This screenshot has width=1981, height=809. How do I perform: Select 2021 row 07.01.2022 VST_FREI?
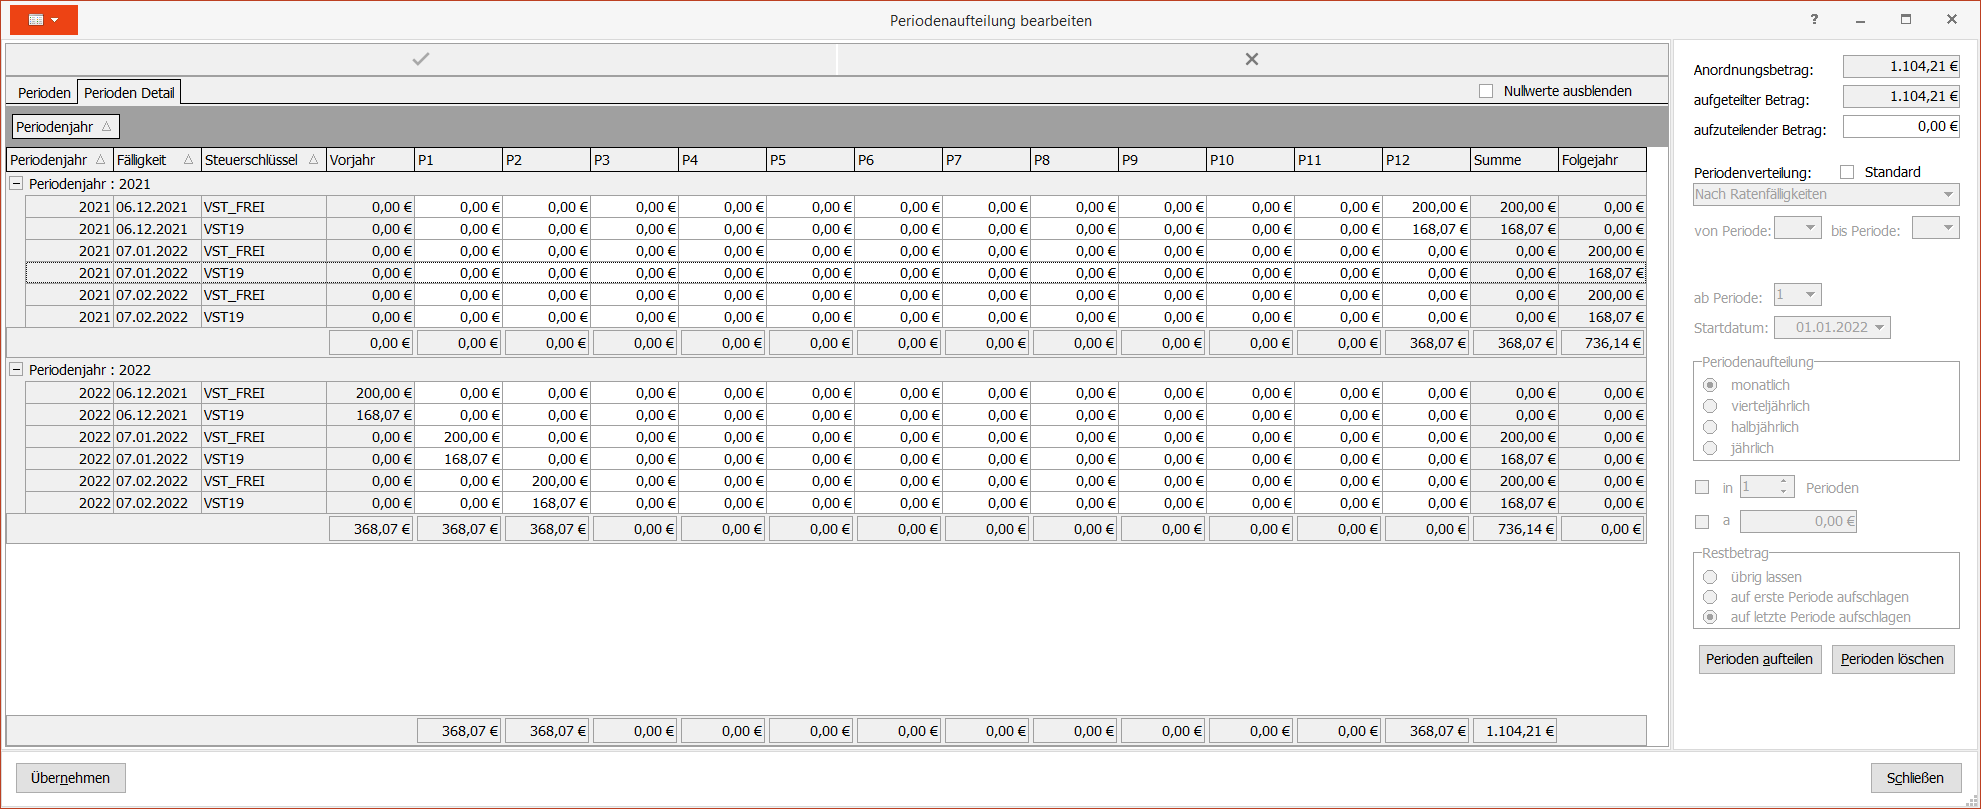point(836,251)
